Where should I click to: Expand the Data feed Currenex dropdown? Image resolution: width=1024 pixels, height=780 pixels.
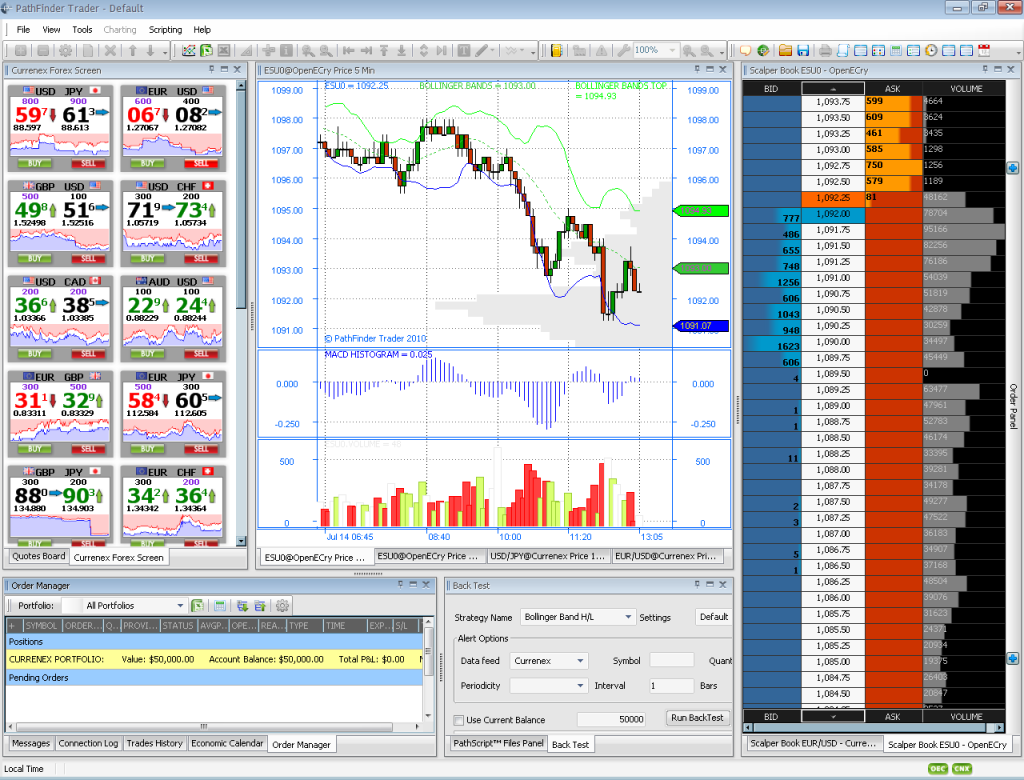click(549, 661)
